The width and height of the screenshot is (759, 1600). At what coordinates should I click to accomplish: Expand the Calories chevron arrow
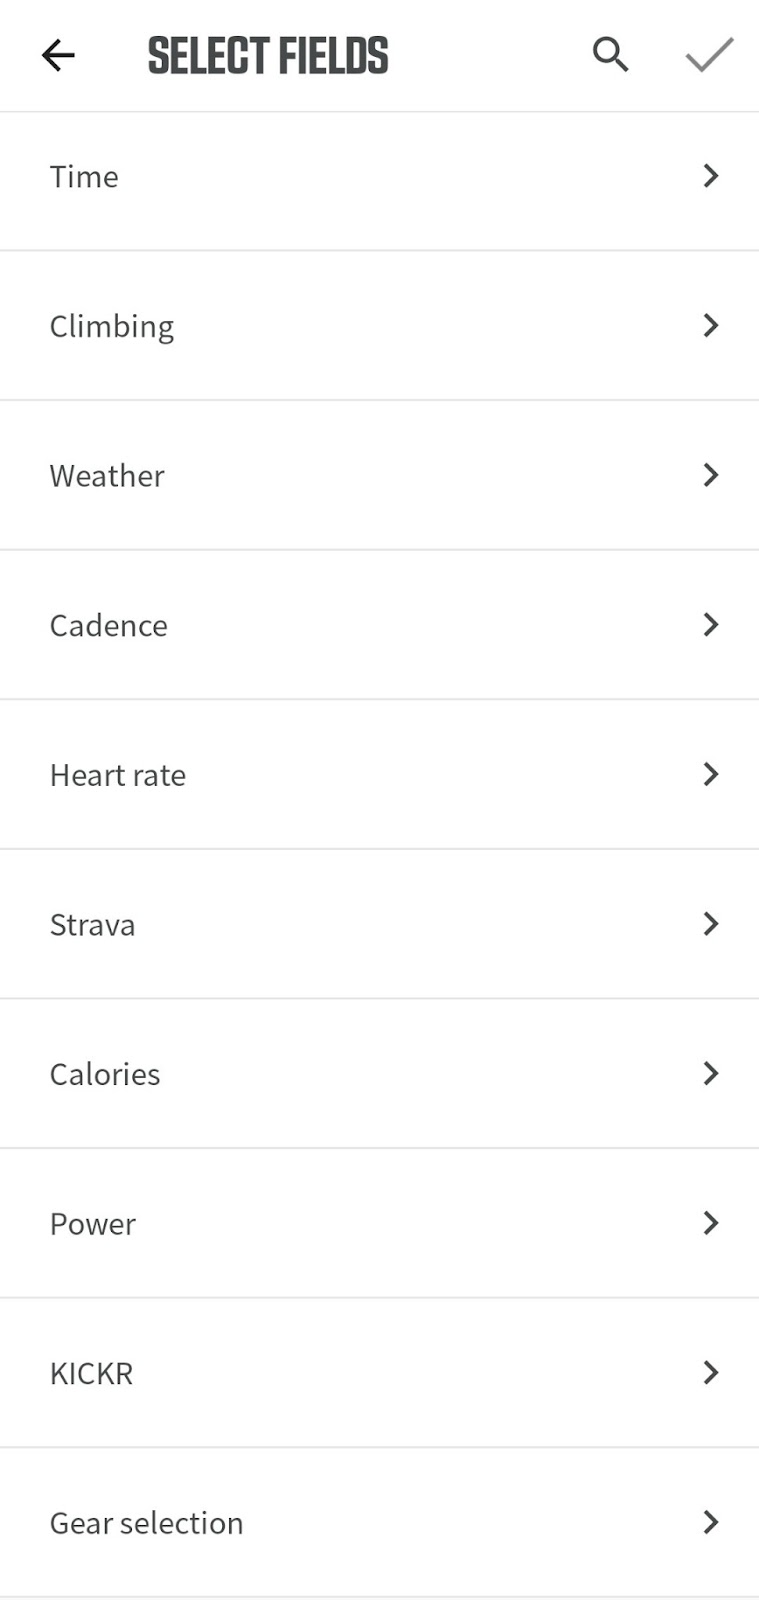click(710, 1073)
